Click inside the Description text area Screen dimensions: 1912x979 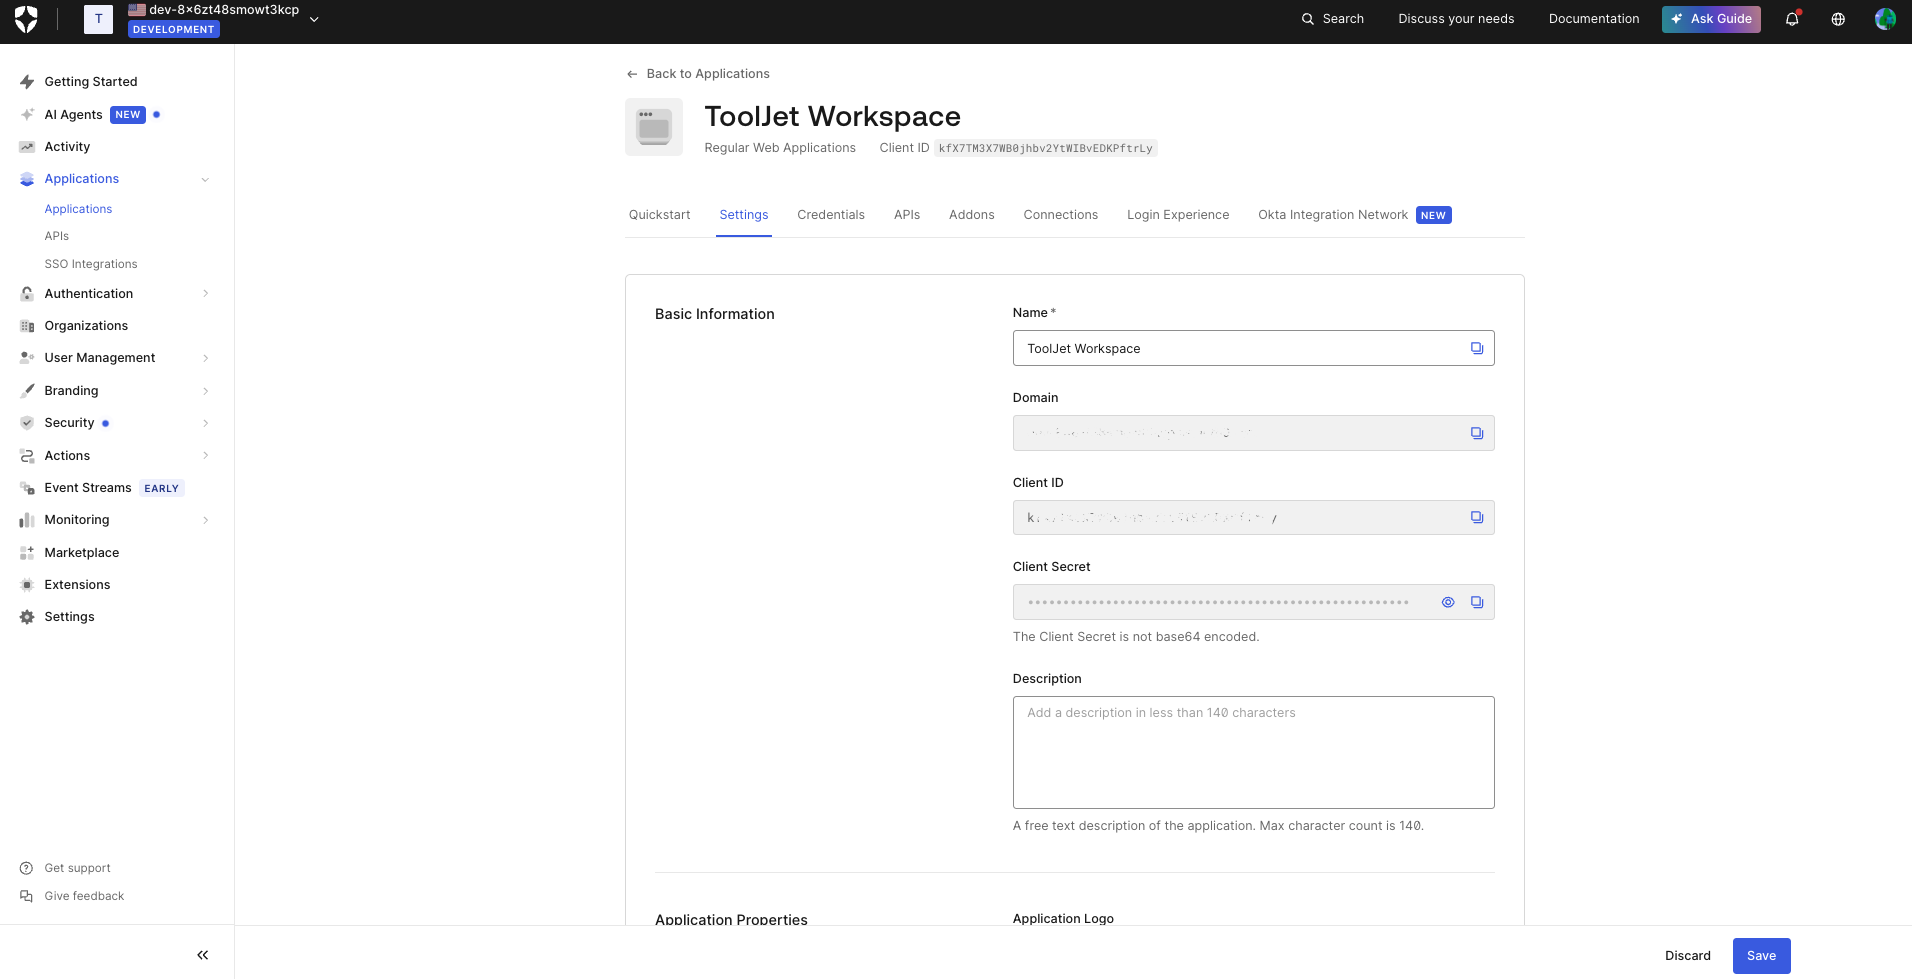1253,752
